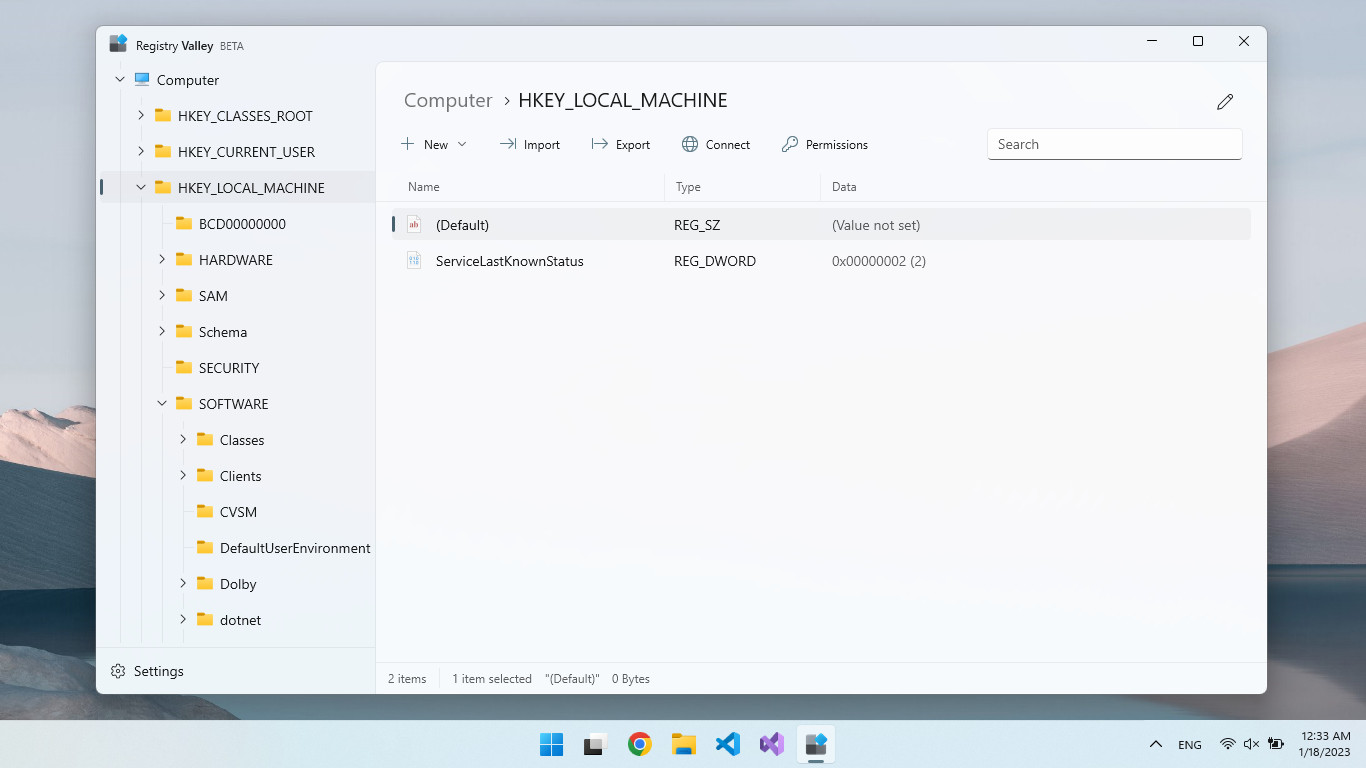
Task: Click the pencil edit path icon
Action: coord(1225,102)
